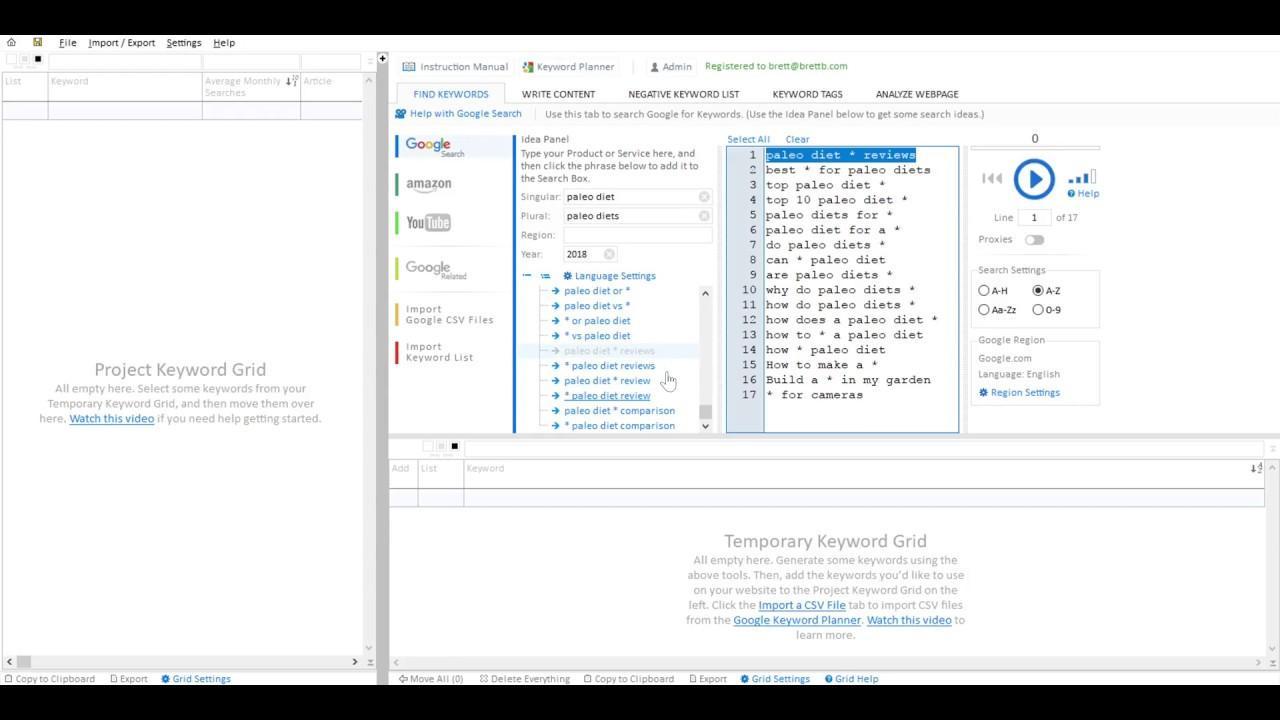Image resolution: width=1280 pixels, height=720 pixels.
Task: Click Grid Settings under the Project Keyword Grid
Action: pyautogui.click(x=195, y=679)
